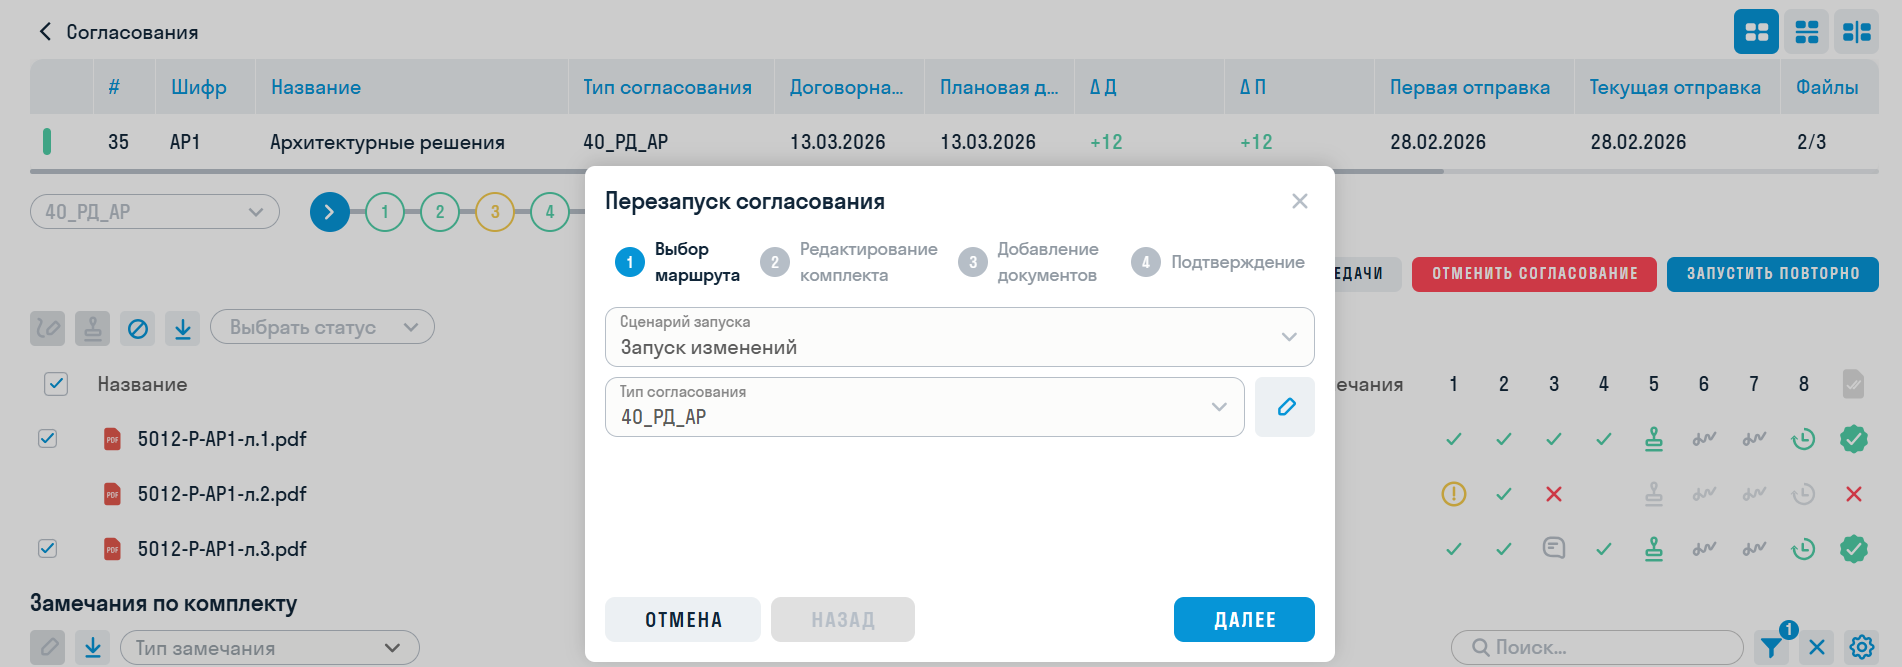Open the filter icon with badge 1

[x=1772, y=647]
